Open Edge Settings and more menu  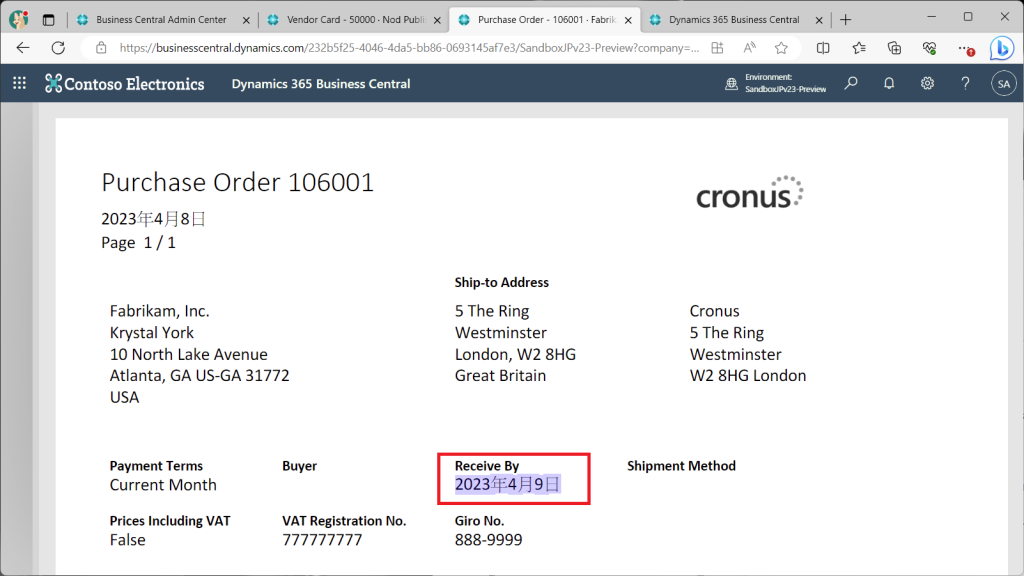coord(966,48)
